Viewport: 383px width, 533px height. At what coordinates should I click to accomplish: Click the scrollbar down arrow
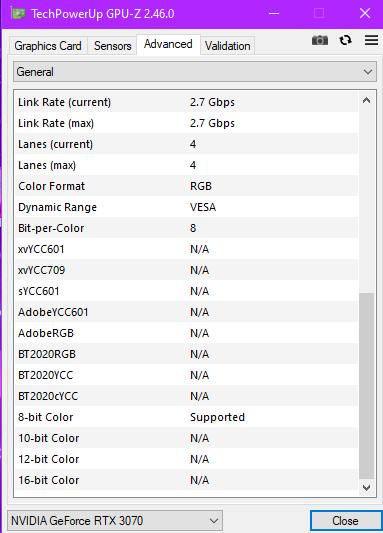(366, 488)
